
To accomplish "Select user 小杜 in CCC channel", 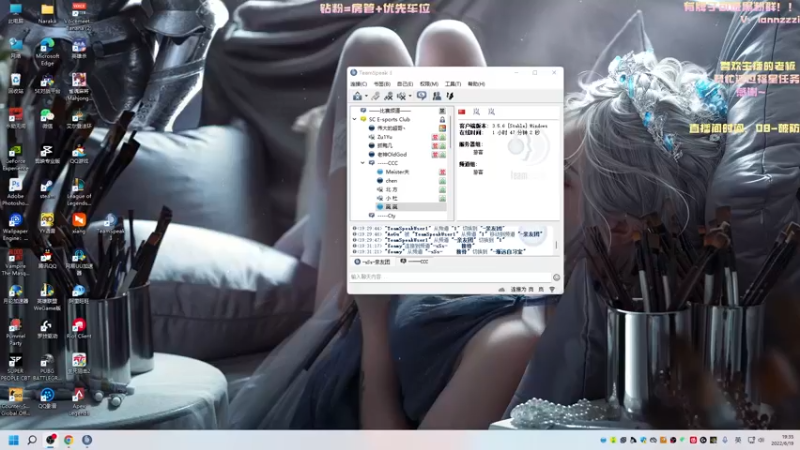I will pyautogui.click(x=391, y=198).
